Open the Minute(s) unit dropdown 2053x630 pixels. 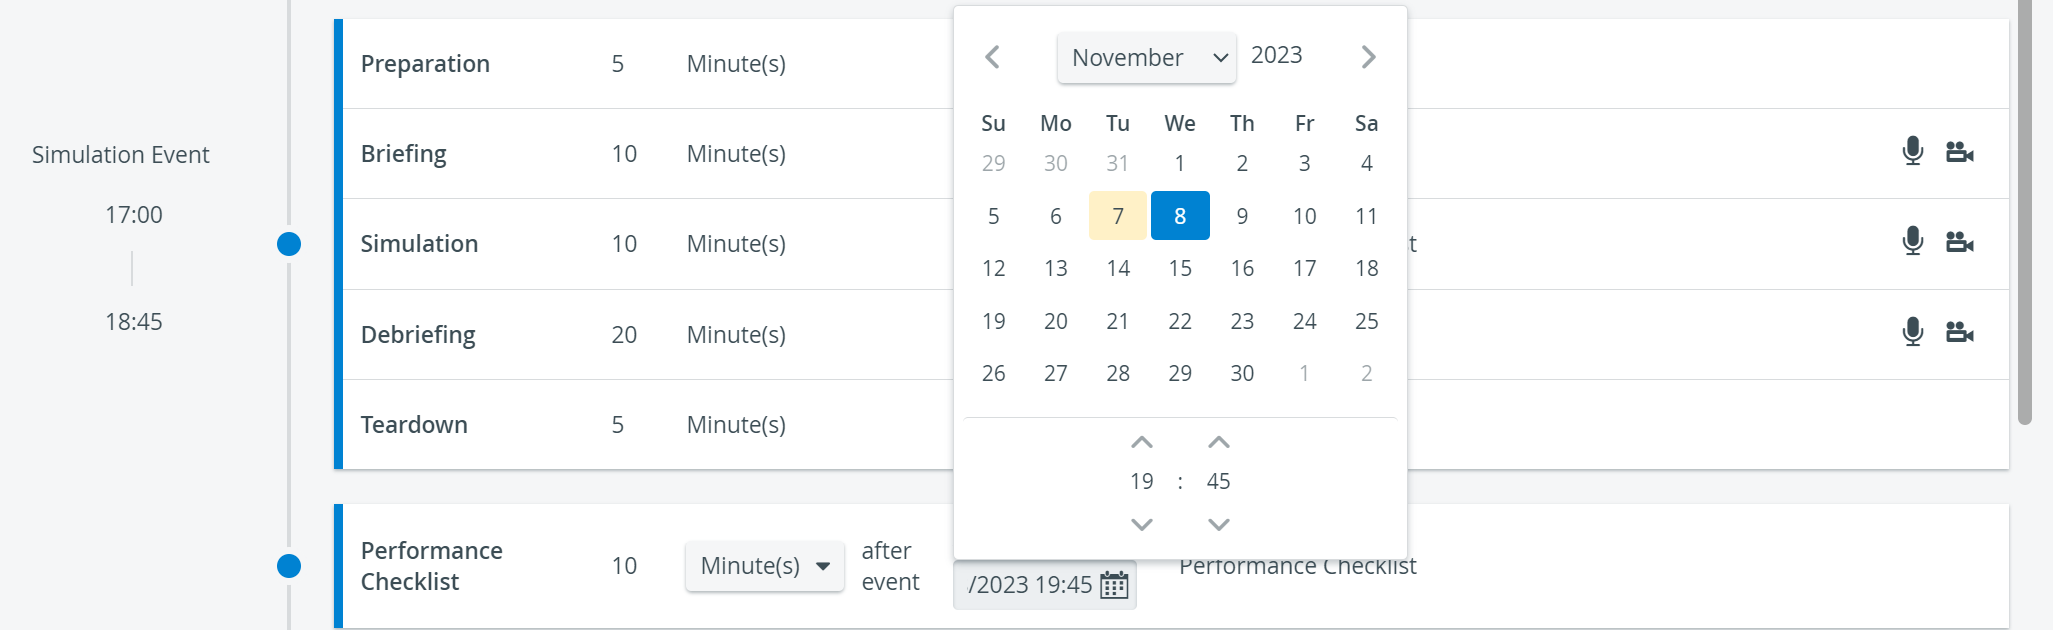pos(765,566)
